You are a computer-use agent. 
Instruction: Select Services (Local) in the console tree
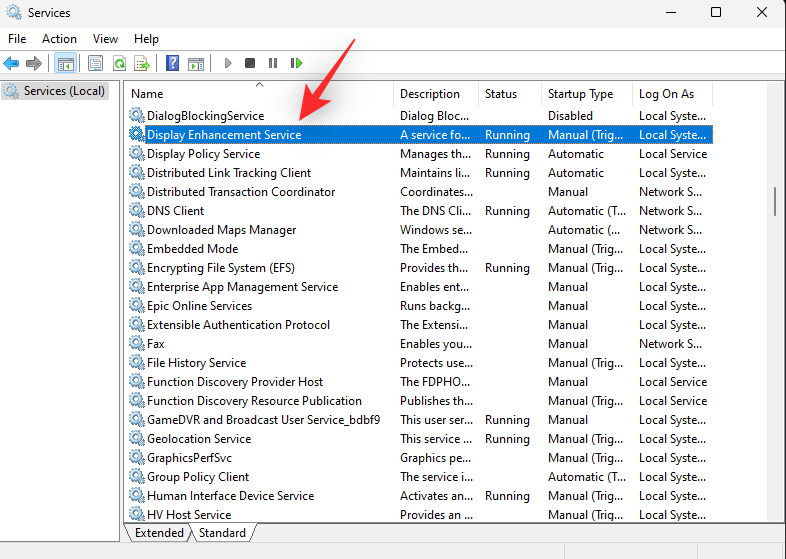pos(64,91)
